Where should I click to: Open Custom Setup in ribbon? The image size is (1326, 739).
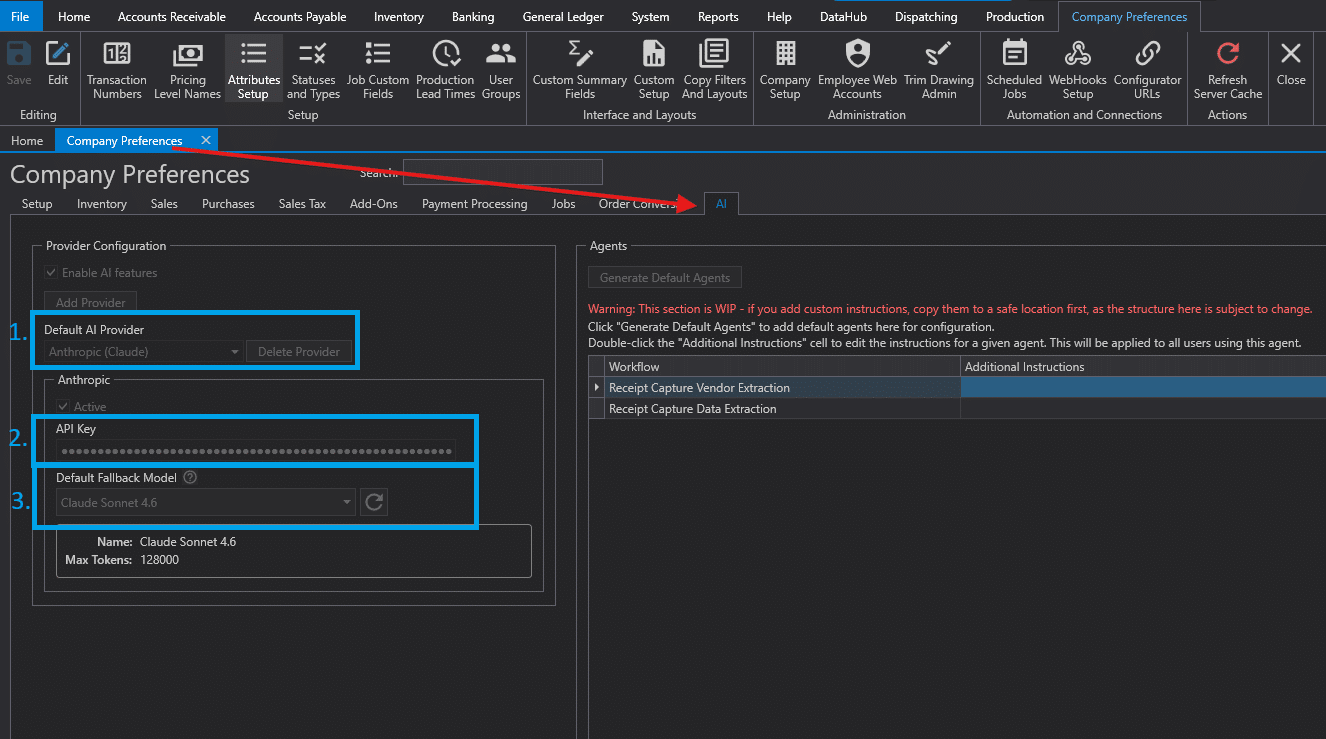654,70
